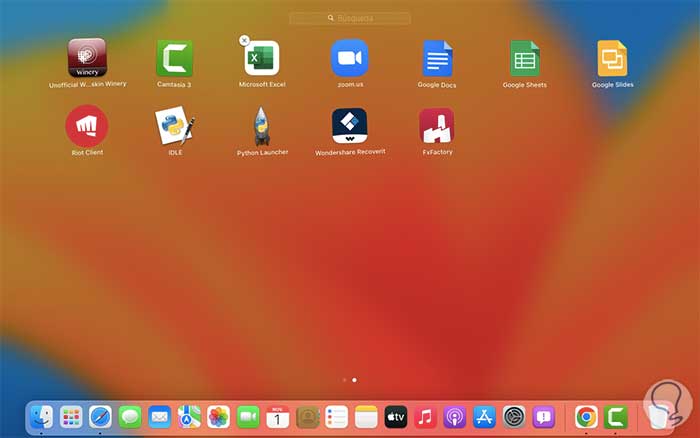
Task: Open Podcasts in the Dock
Action: (x=454, y=417)
